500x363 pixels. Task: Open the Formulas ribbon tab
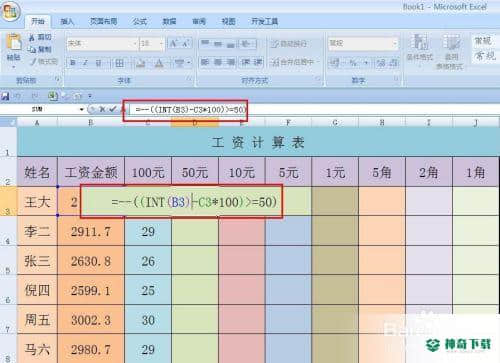click(x=139, y=22)
